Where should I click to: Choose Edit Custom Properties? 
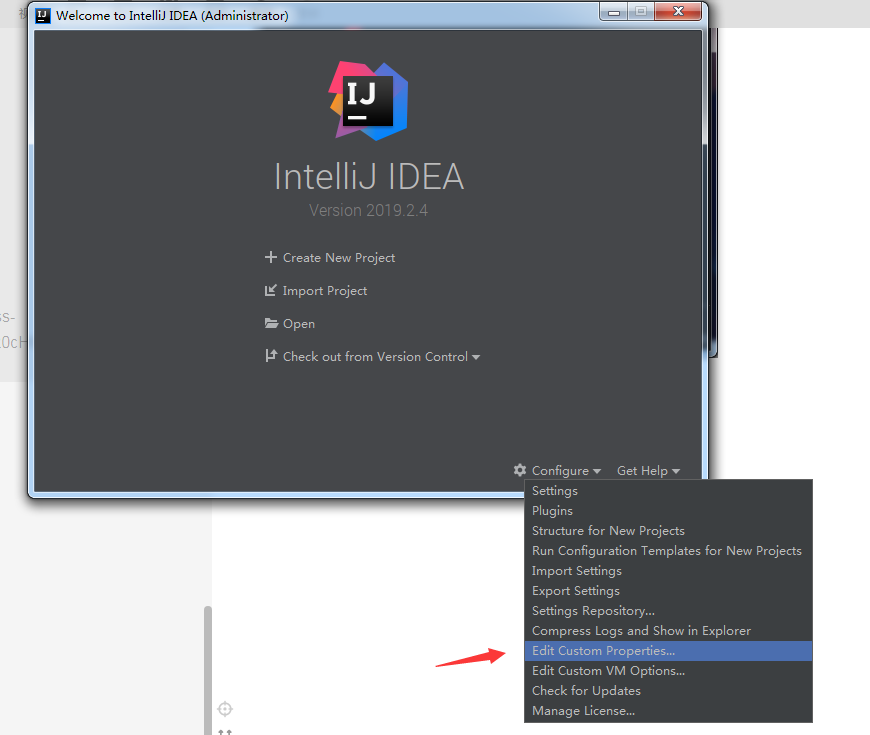pyautogui.click(x=603, y=650)
